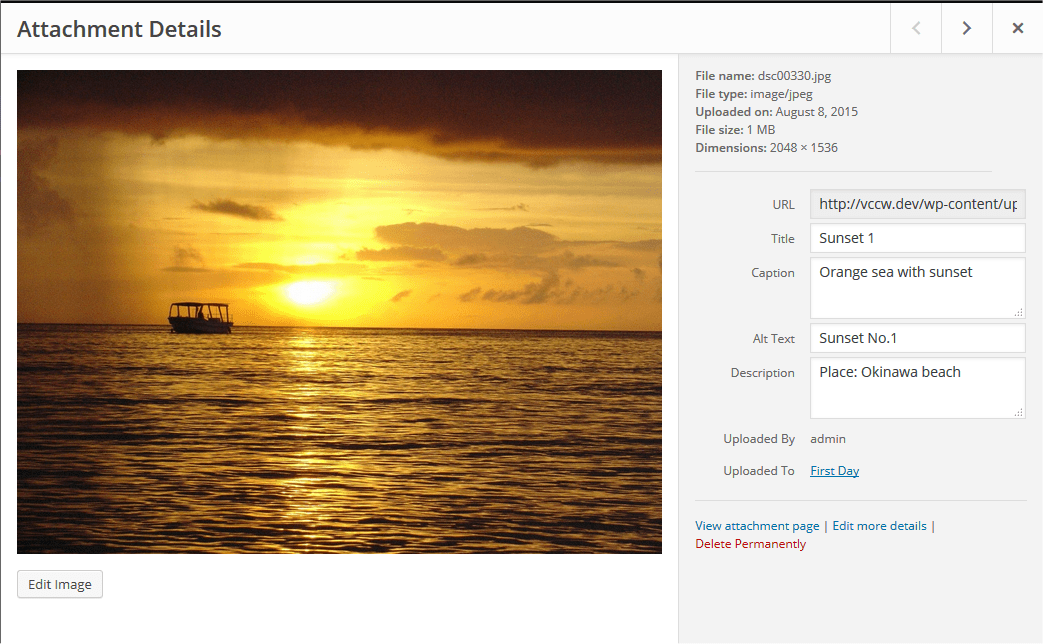Click the Title field label
The height and width of the screenshot is (644, 1043).
point(782,239)
